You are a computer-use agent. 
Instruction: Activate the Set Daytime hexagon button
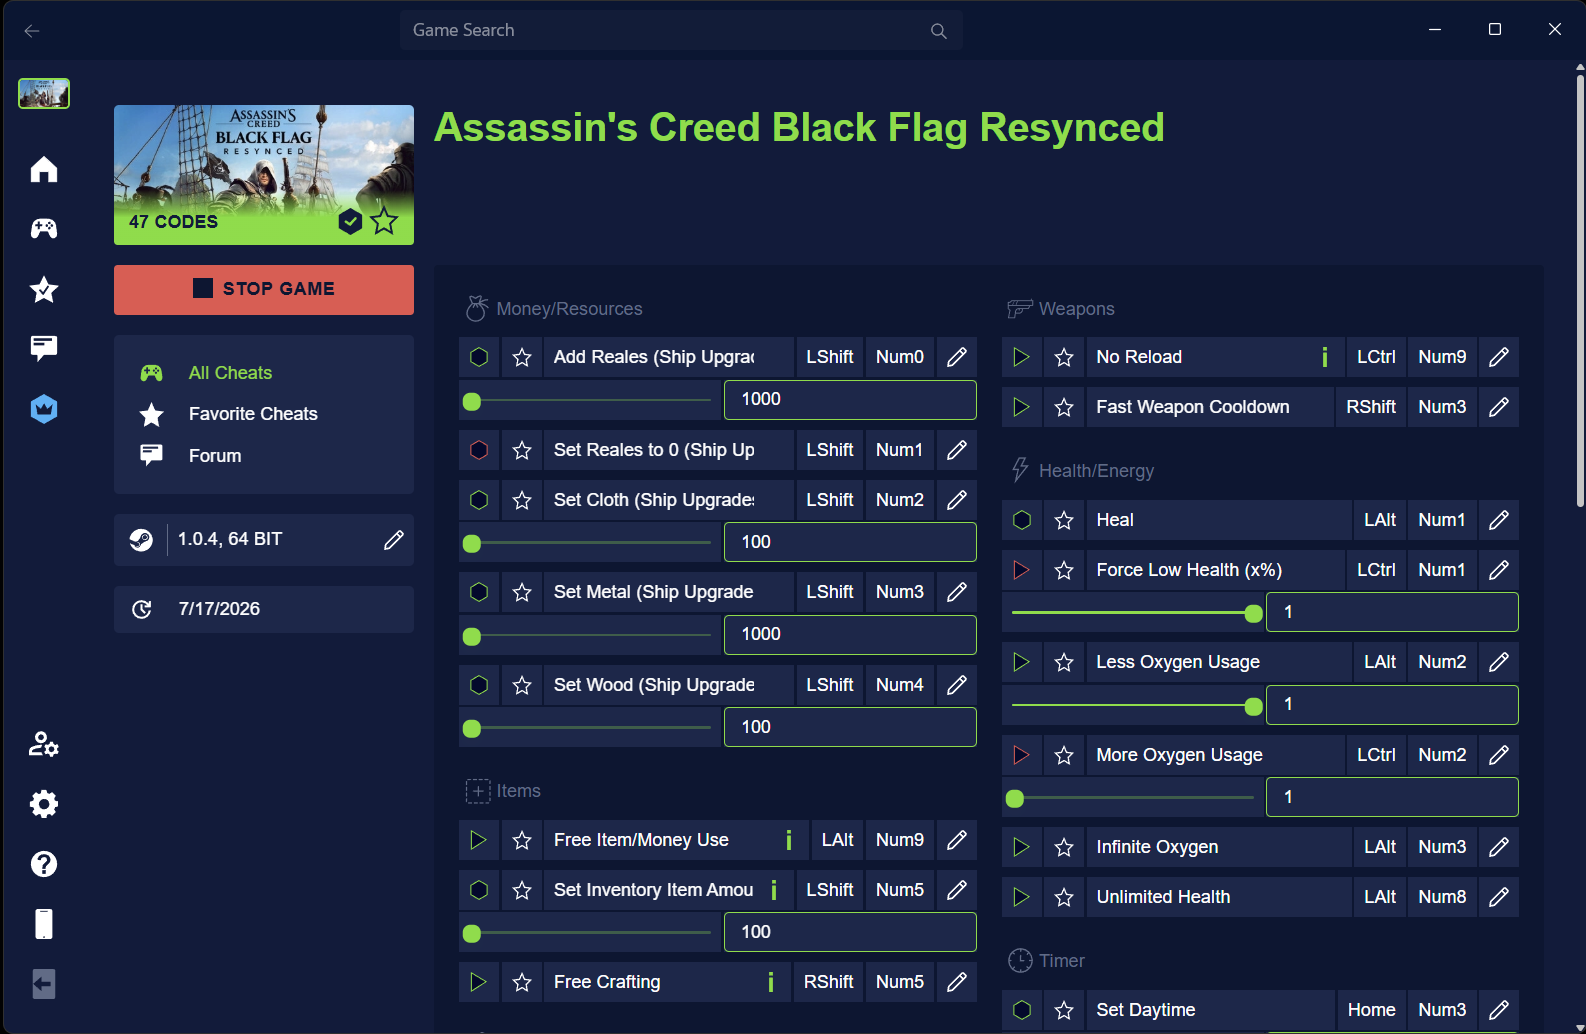(x=1021, y=1010)
